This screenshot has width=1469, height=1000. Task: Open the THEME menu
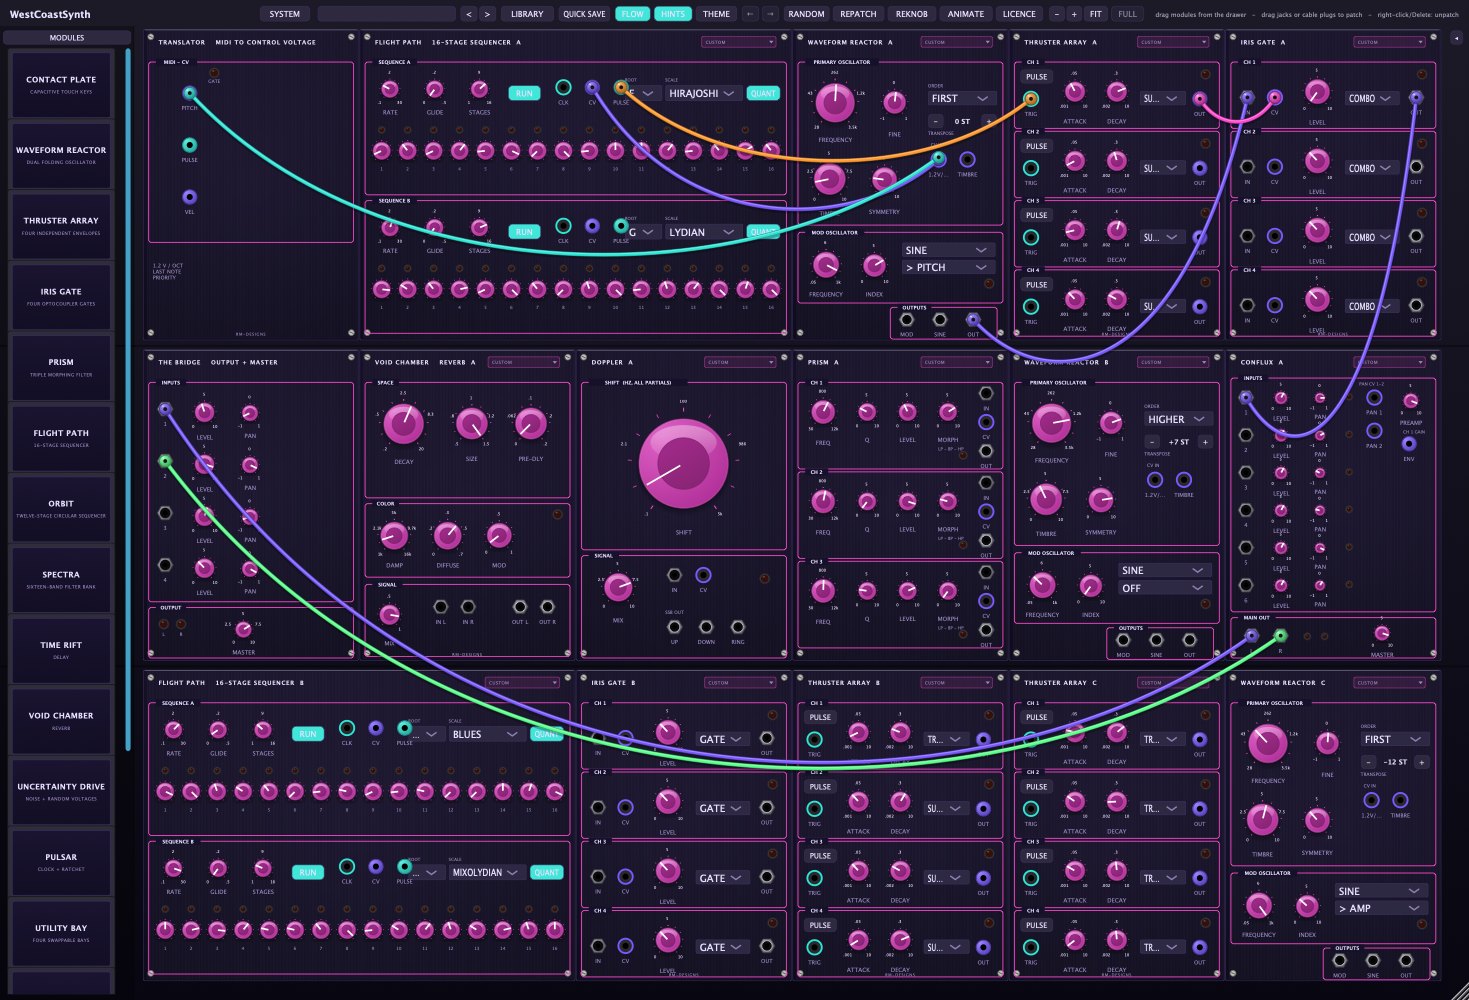pyautogui.click(x=716, y=14)
